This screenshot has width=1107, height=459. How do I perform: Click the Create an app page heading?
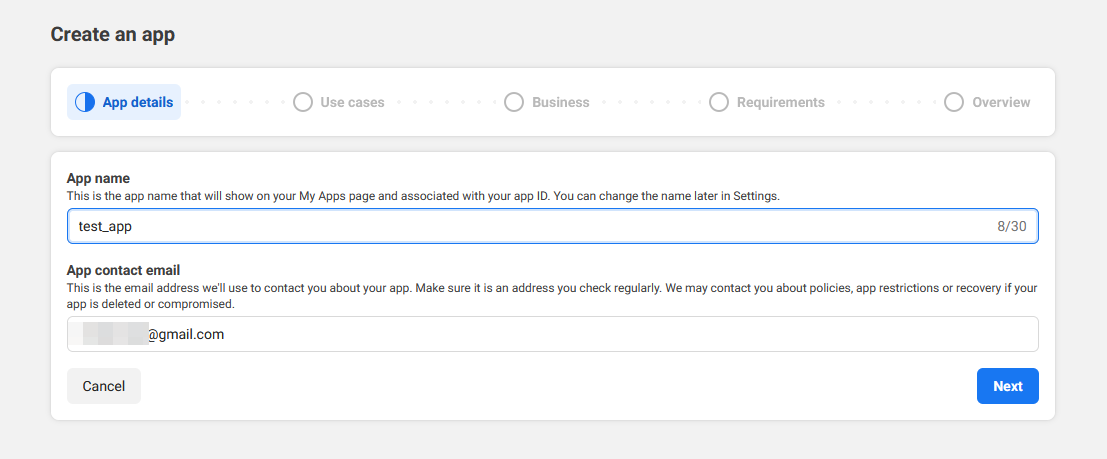[x=113, y=35]
